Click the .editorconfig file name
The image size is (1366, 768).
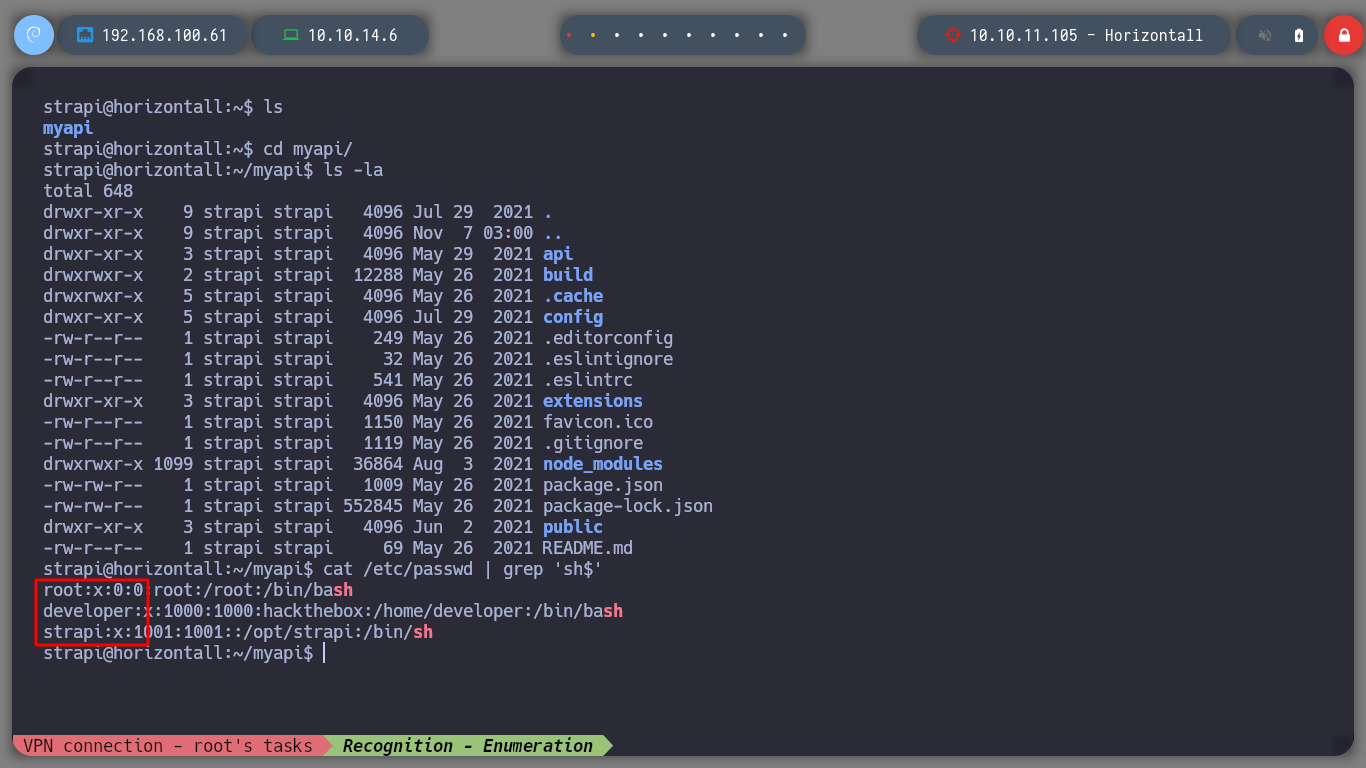click(x=608, y=338)
